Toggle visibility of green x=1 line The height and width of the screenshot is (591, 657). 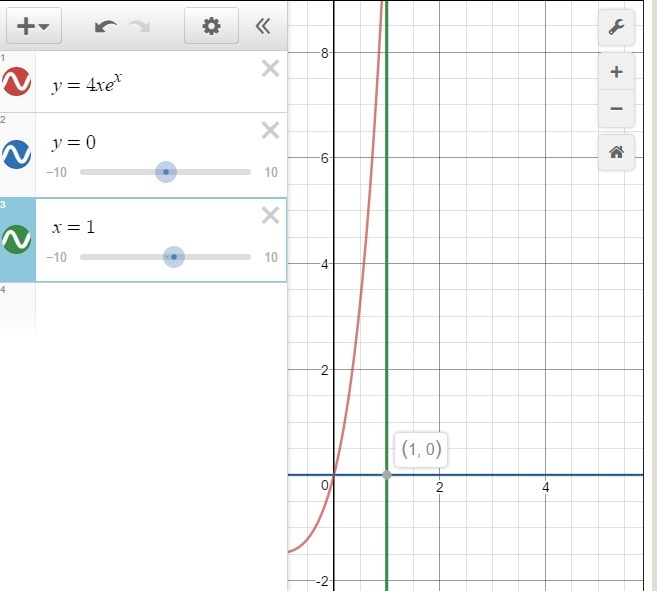pos(19,240)
